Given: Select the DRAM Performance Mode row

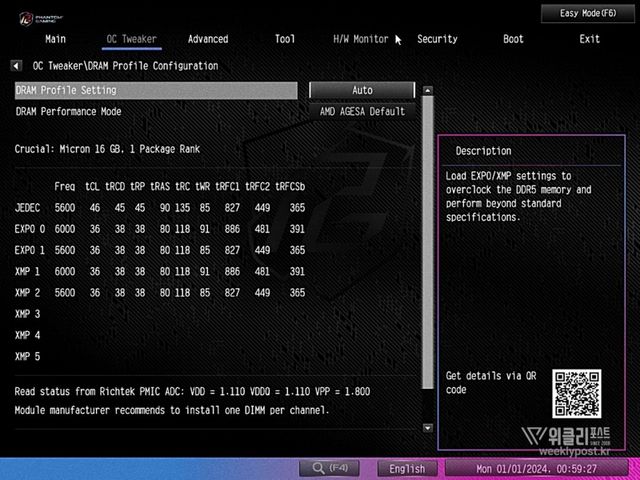Looking at the screenshot, I should 155,111.
